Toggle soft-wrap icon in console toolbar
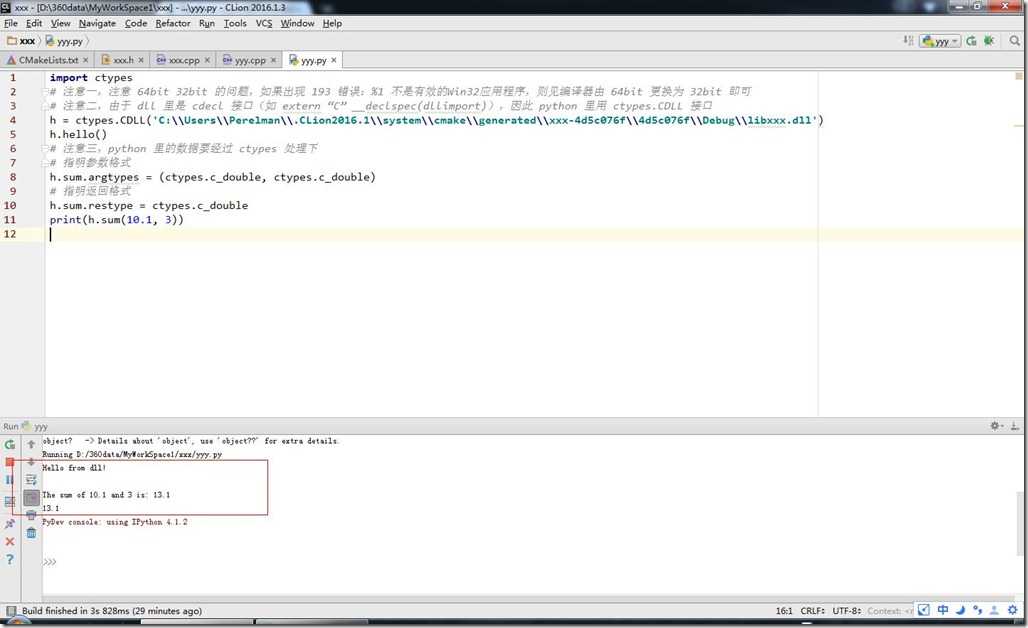The image size is (1028, 628). coord(31,480)
